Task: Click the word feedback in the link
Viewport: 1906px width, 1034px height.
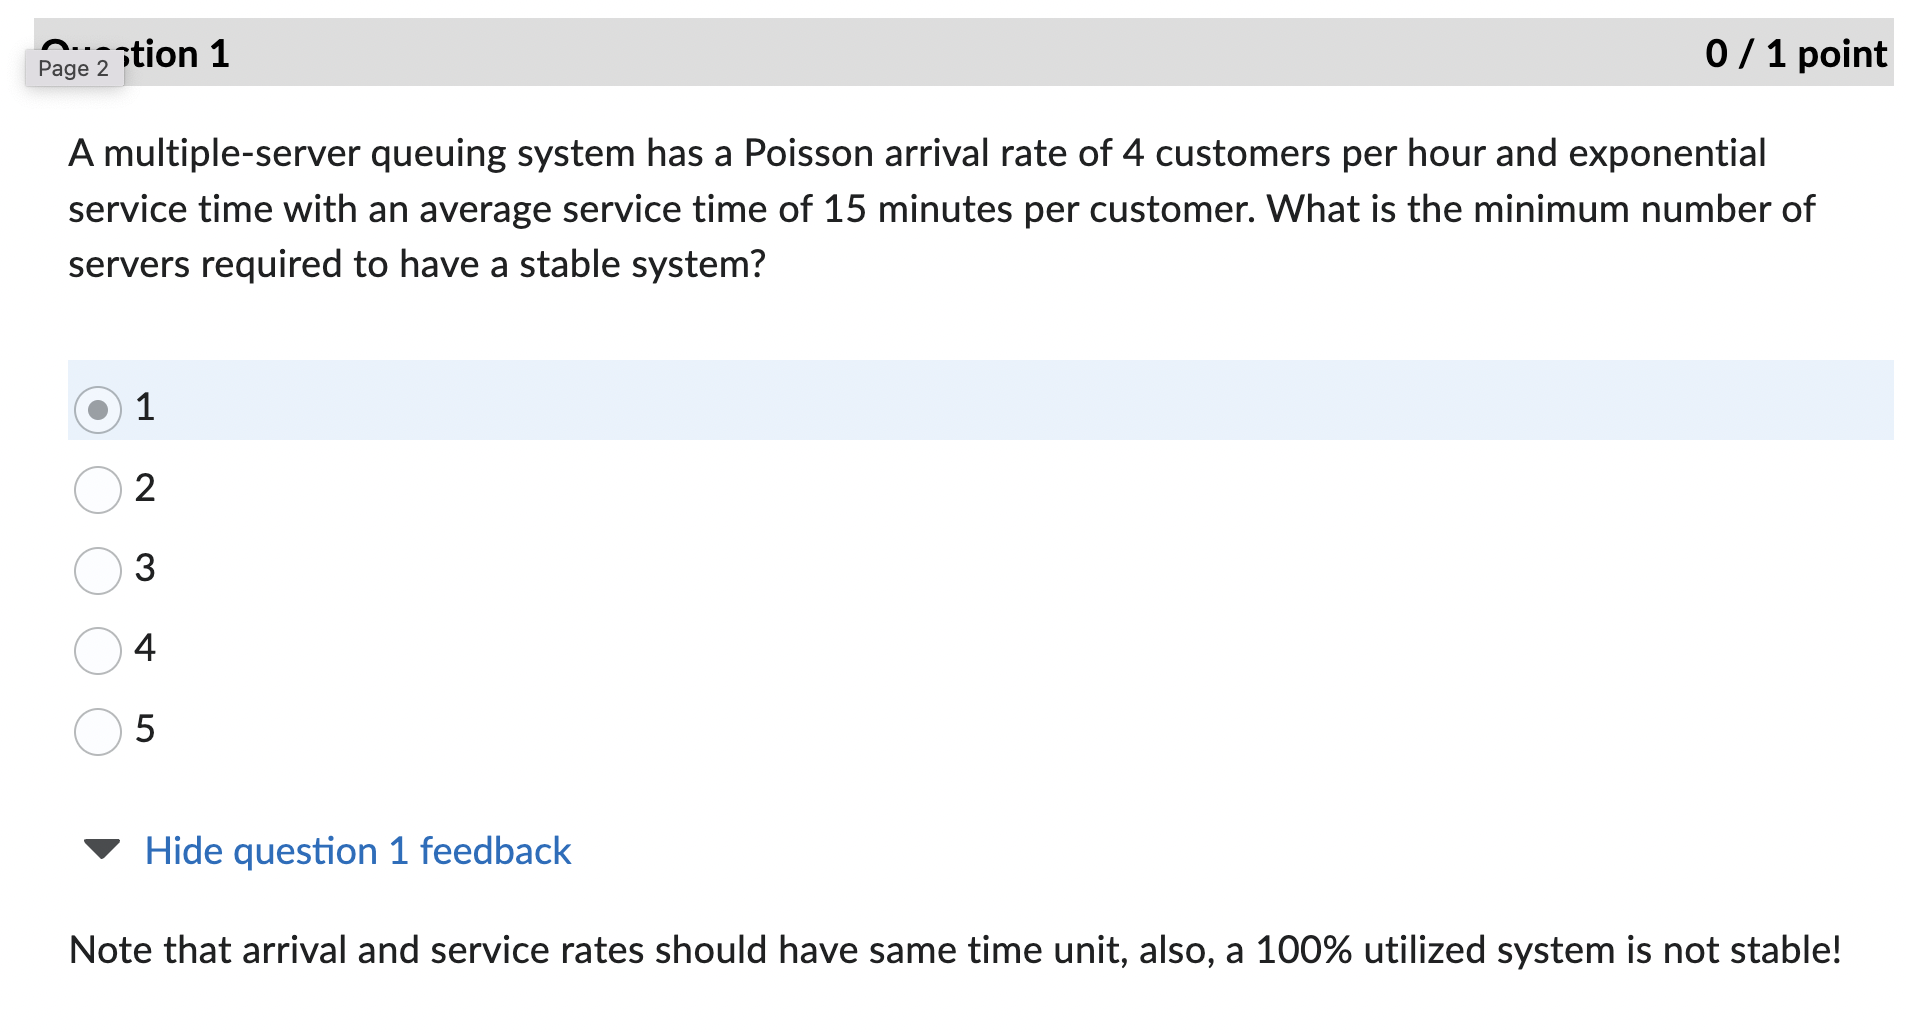Action: point(496,851)
